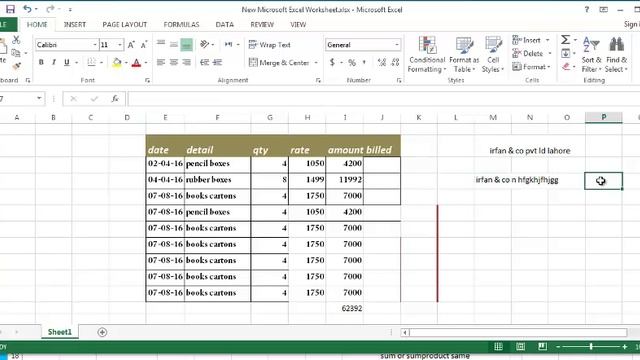Click the AutoSum sigma icon
The width and height of the screenshot is (640, 360).
[565, 40]
